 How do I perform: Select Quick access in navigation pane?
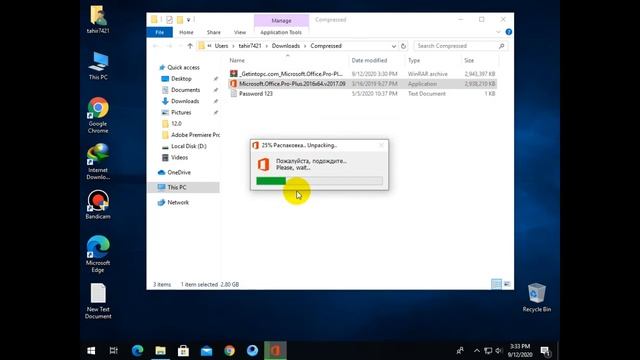[x=183, y=67]
